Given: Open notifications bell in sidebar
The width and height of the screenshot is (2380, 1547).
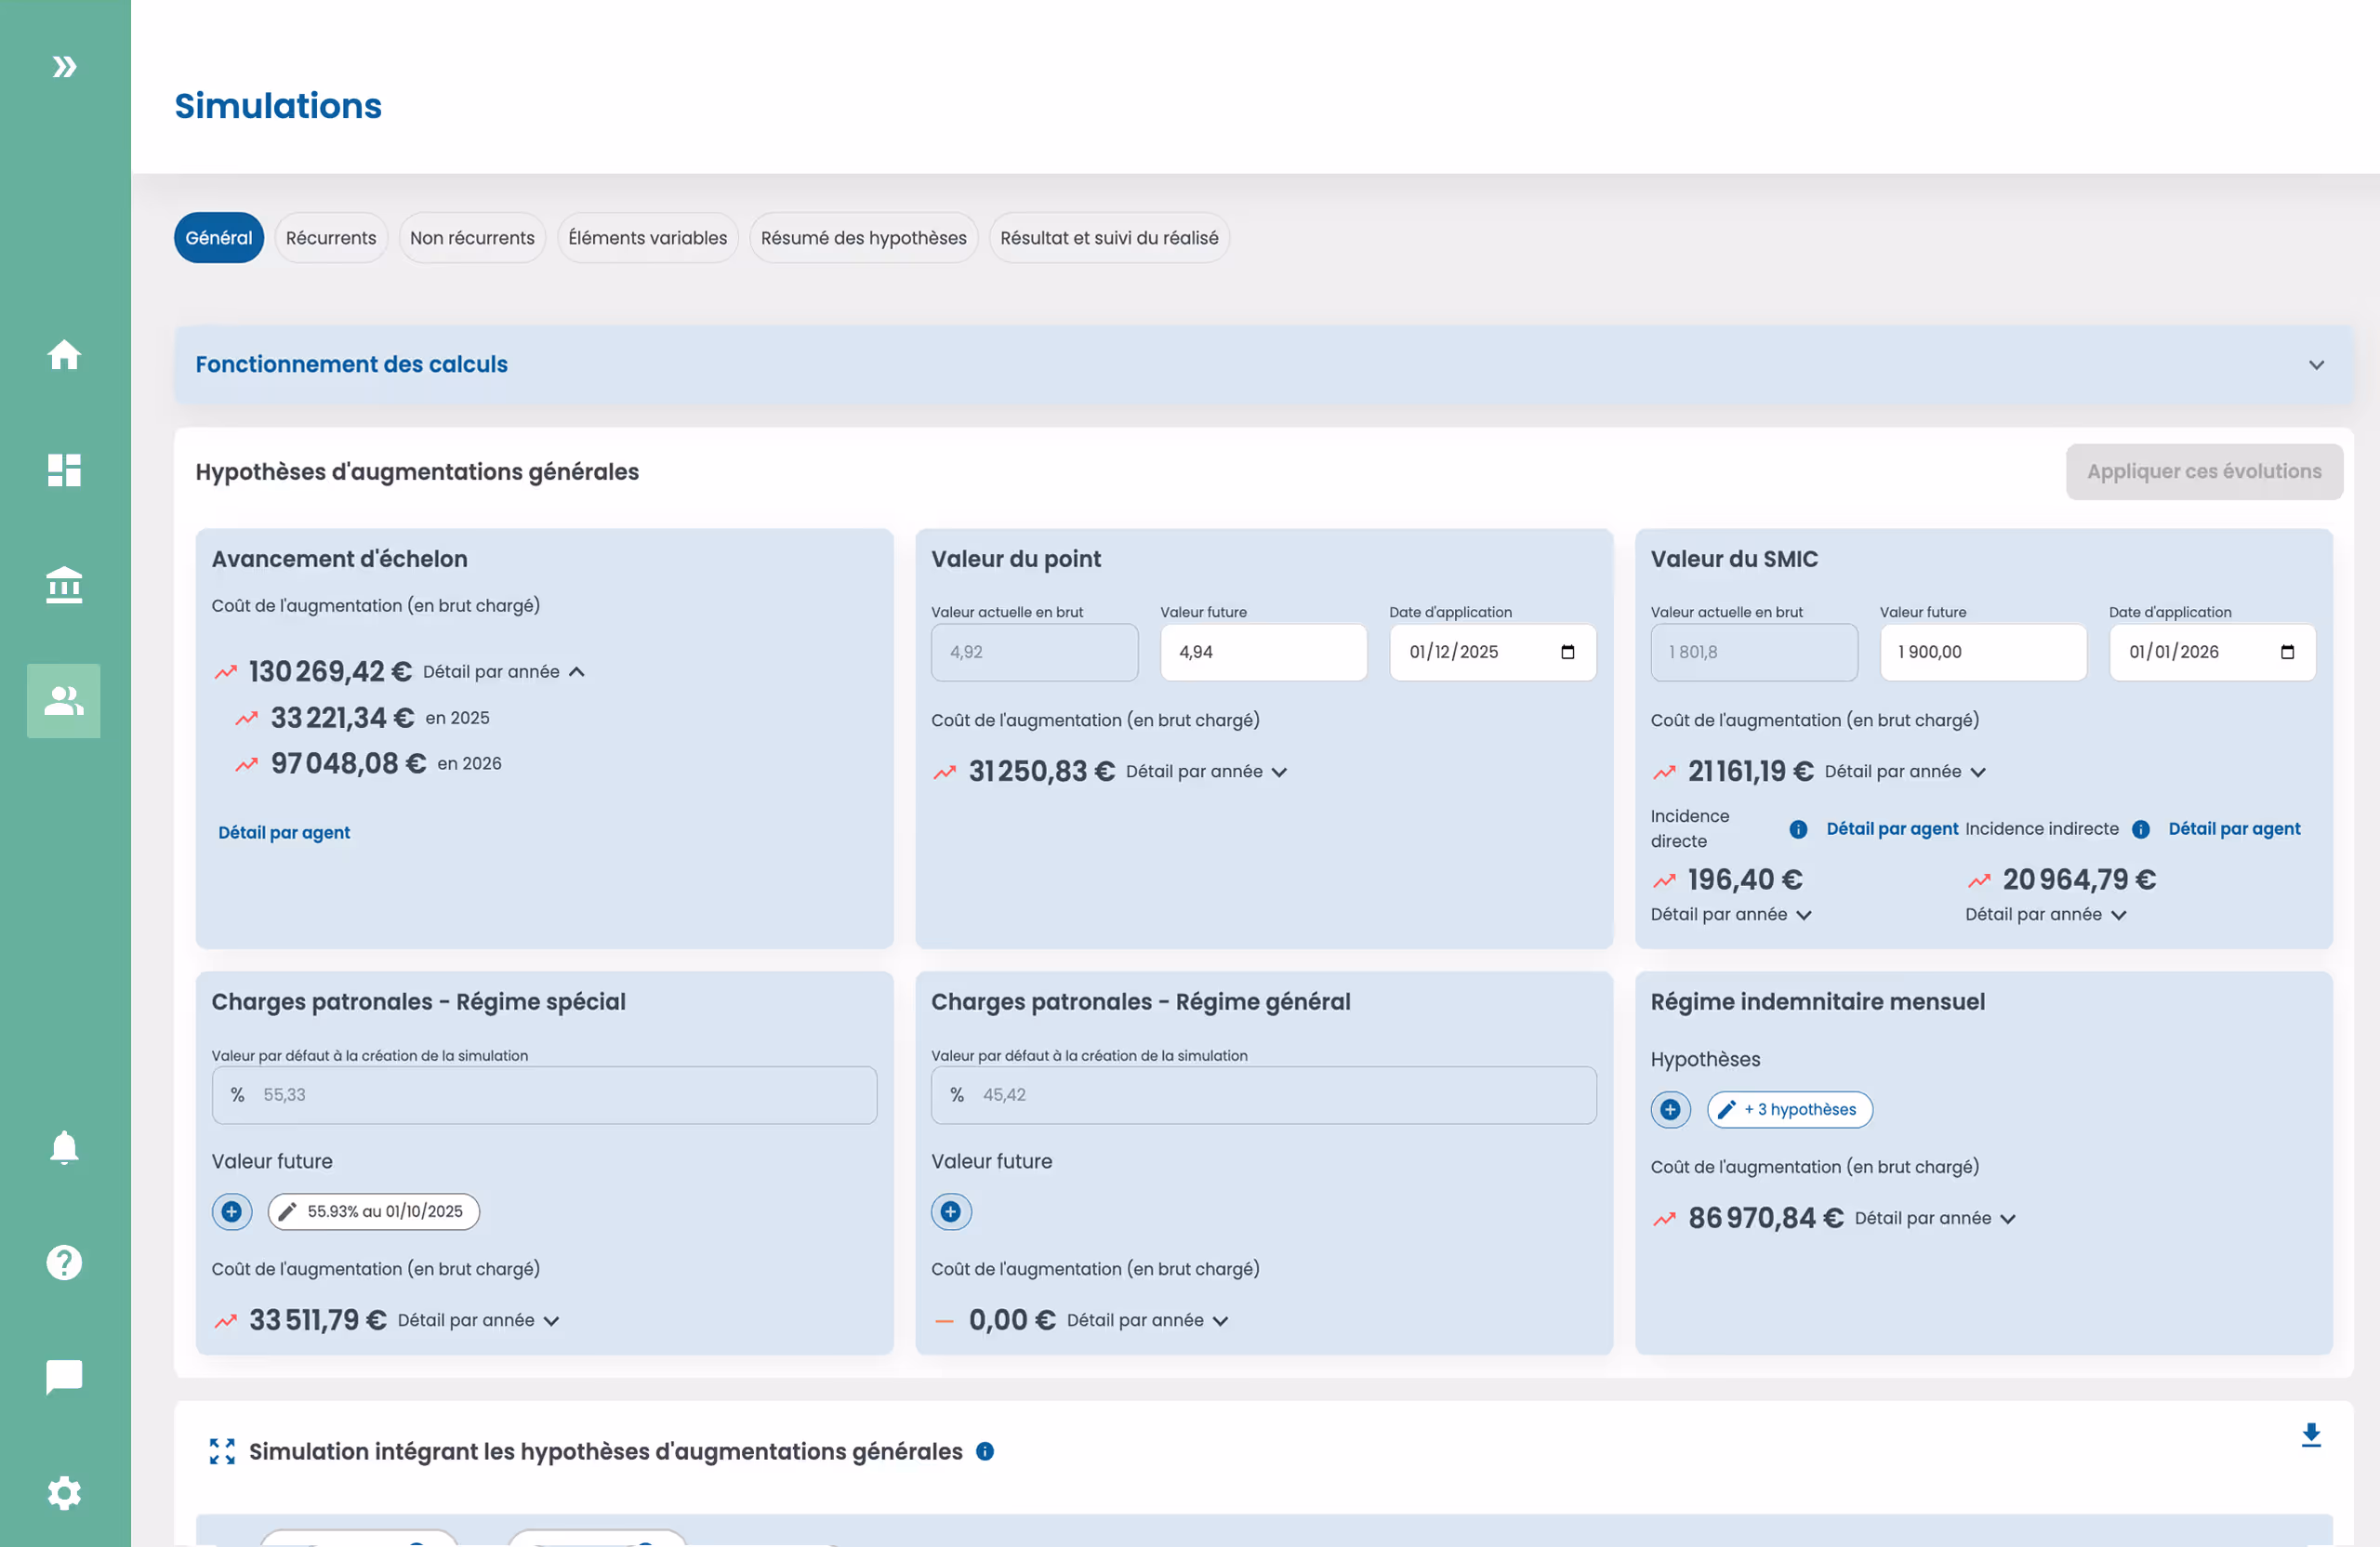Looking at the screenshot, I should pyautogui.click(x=64, y=1147).
